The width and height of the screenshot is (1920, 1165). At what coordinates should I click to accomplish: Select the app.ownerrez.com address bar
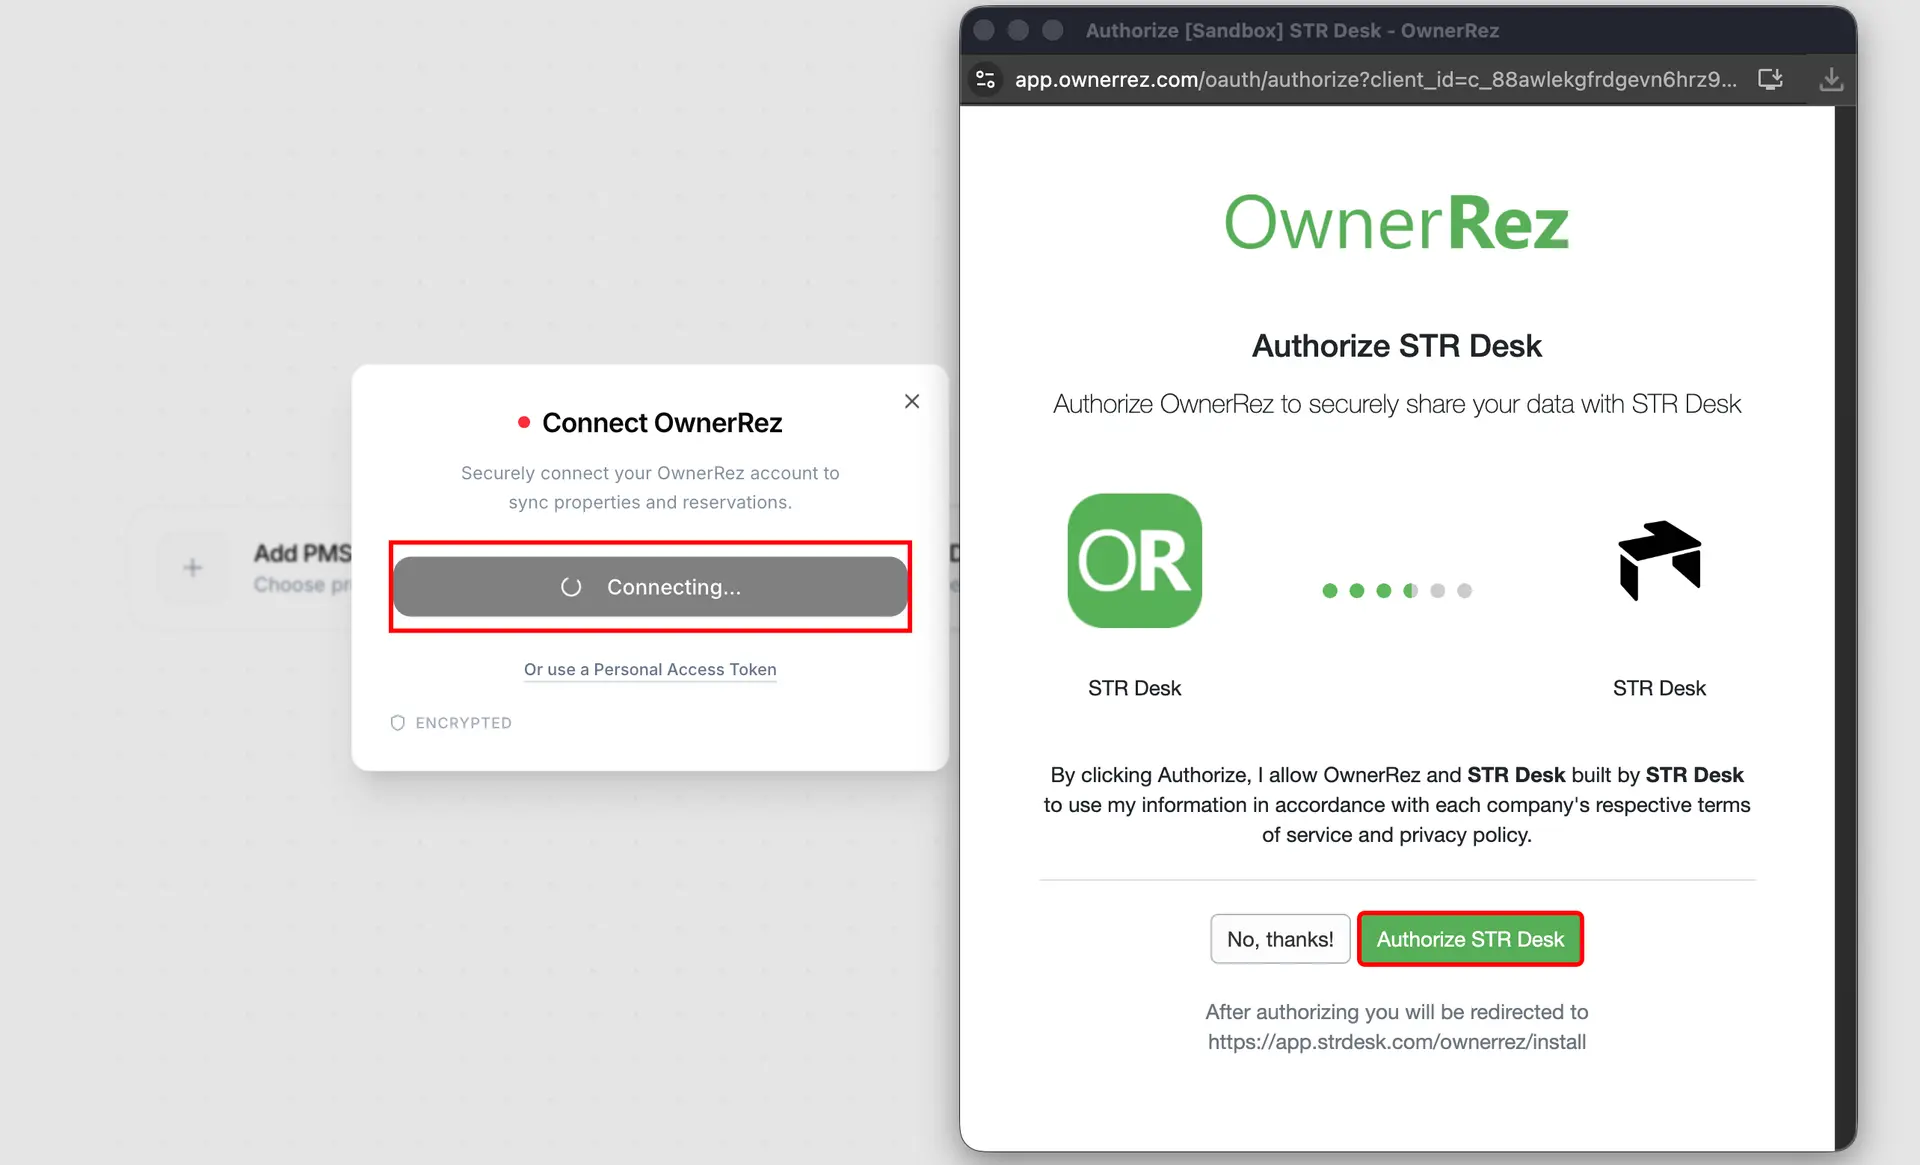pyautogui.click(x=1300, y=79)
